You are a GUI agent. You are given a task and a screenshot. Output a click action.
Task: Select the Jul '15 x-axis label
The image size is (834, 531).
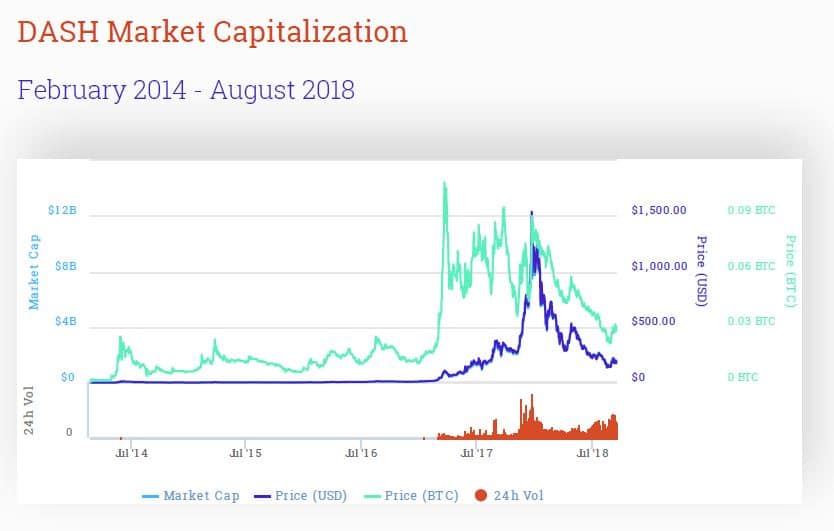tap(246, 454)
